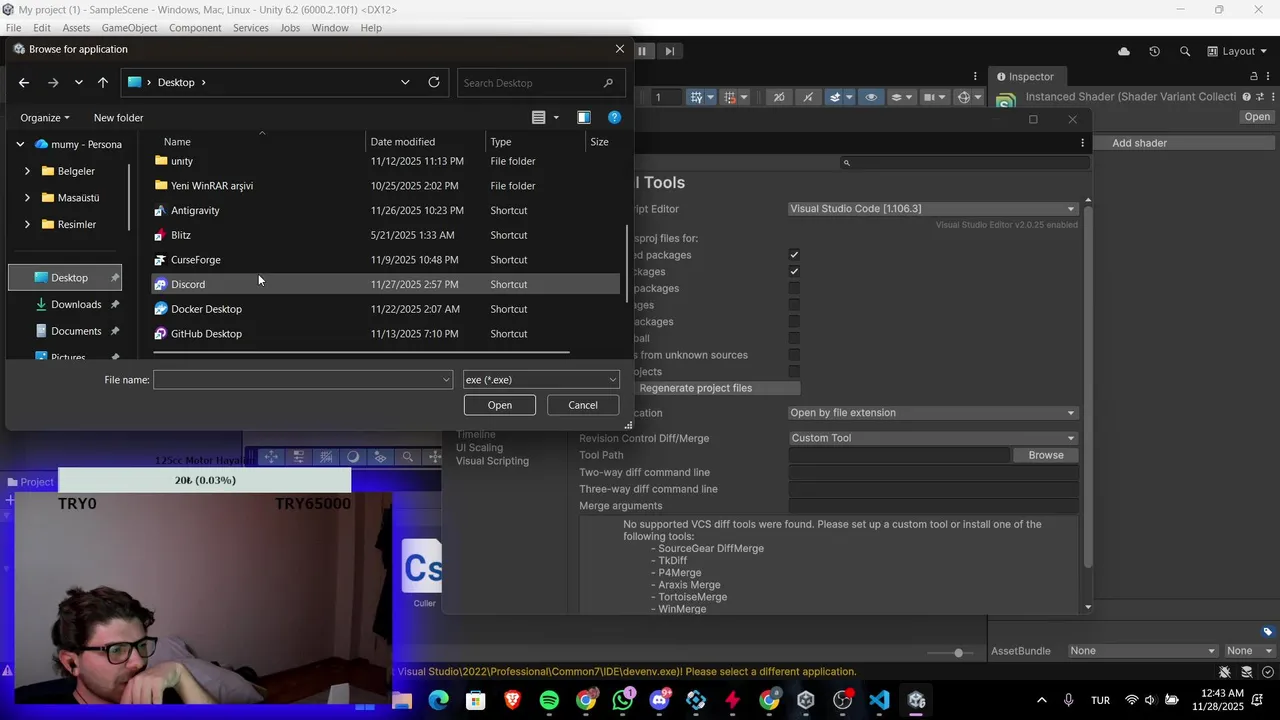Viewport: 1280px width, 720px height.
Task: Click the Unity step frame button
Action: pos(670,51)
